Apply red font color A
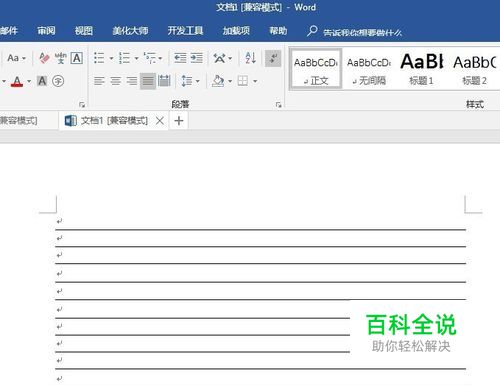 (17, 81)
